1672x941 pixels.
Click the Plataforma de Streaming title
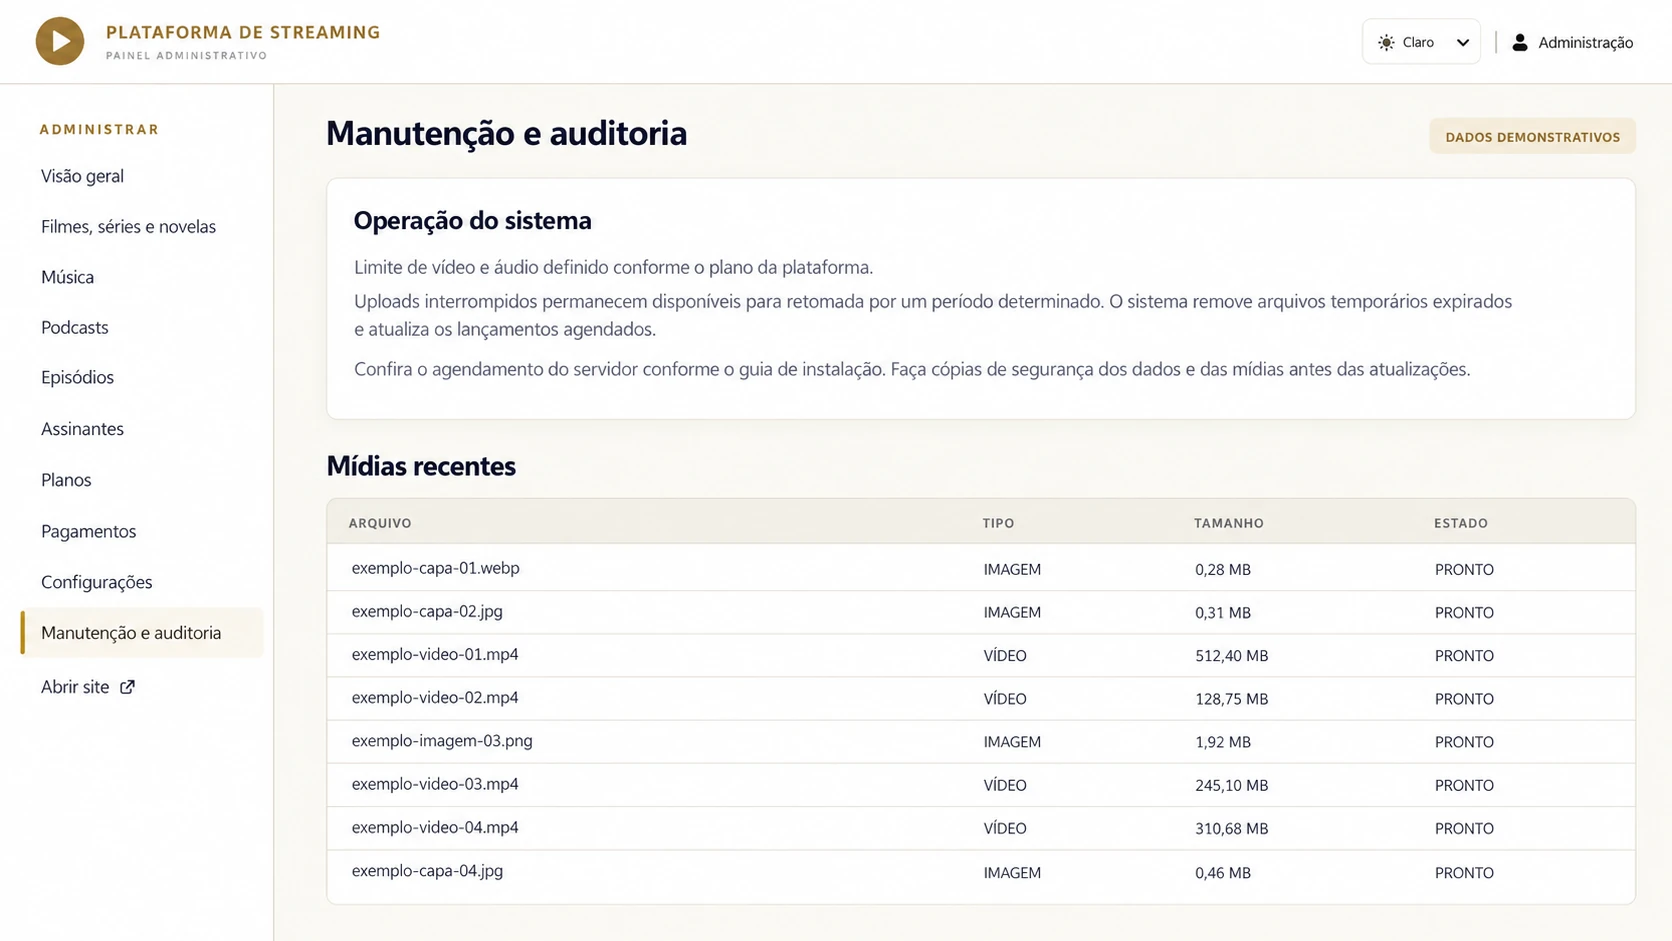243,32
